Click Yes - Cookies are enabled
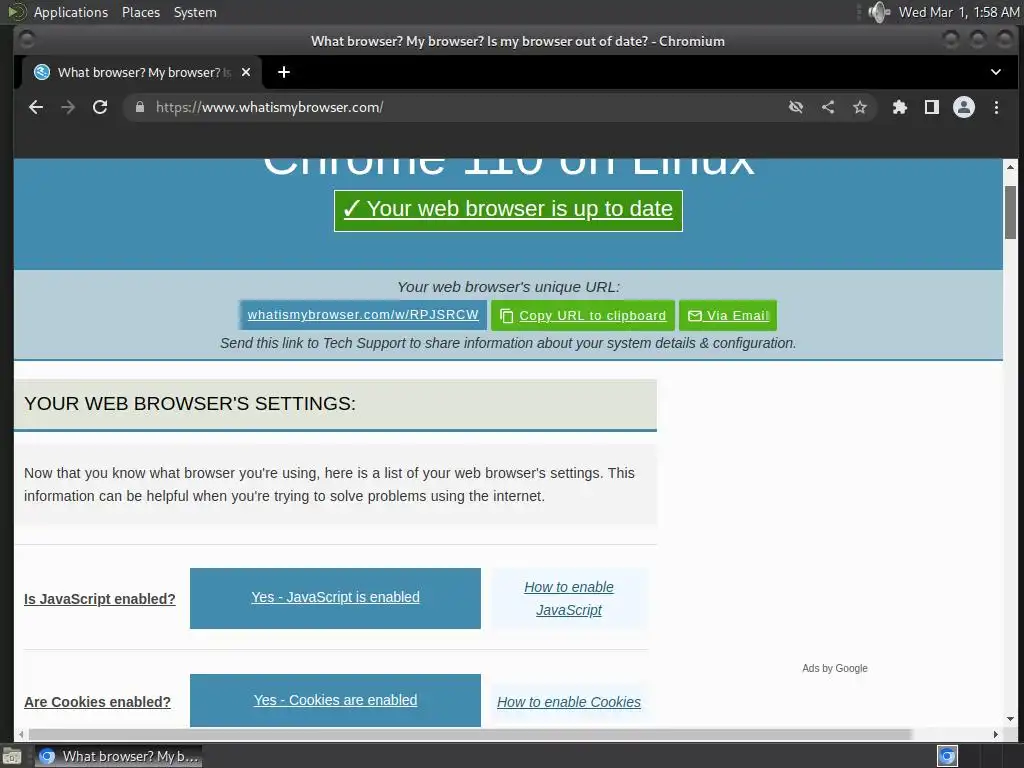The image size is (1024, 768). coord(336,700)
